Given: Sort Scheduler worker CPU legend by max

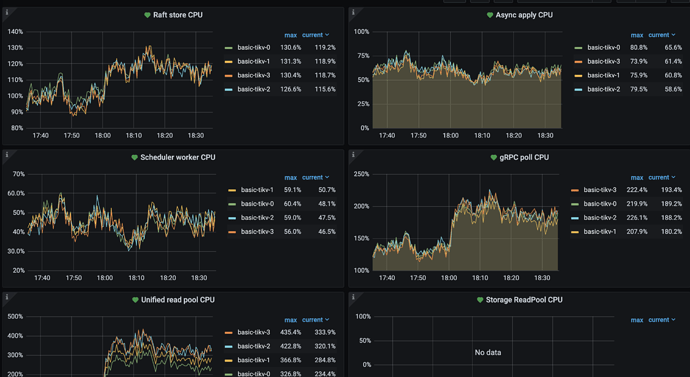Looking at the screenshot, I should (290, 178).
